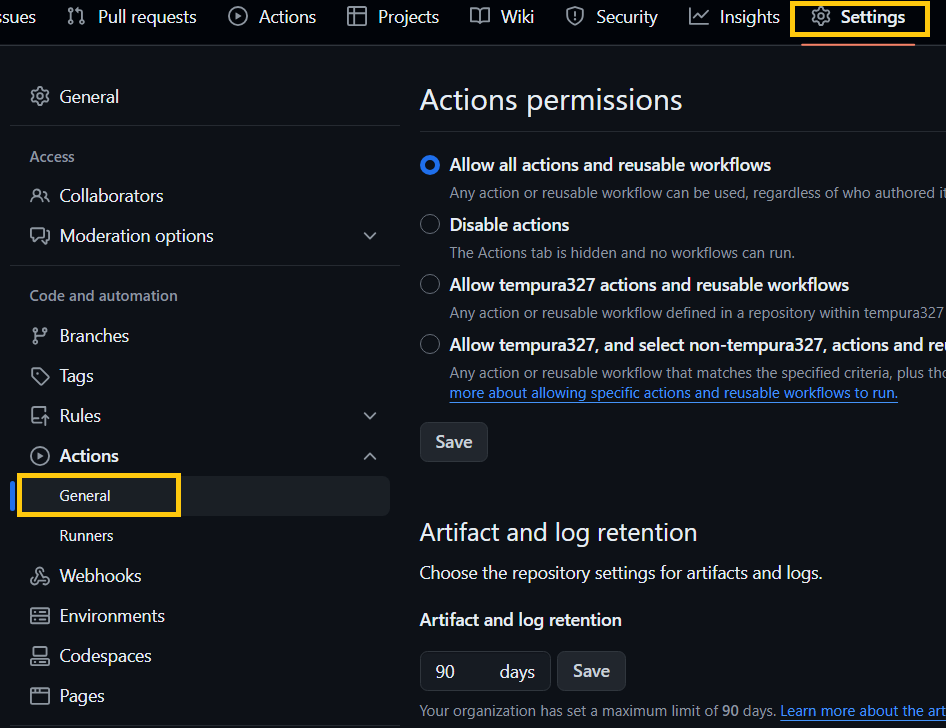Click the Collaborators people icon

click(40, 195)
